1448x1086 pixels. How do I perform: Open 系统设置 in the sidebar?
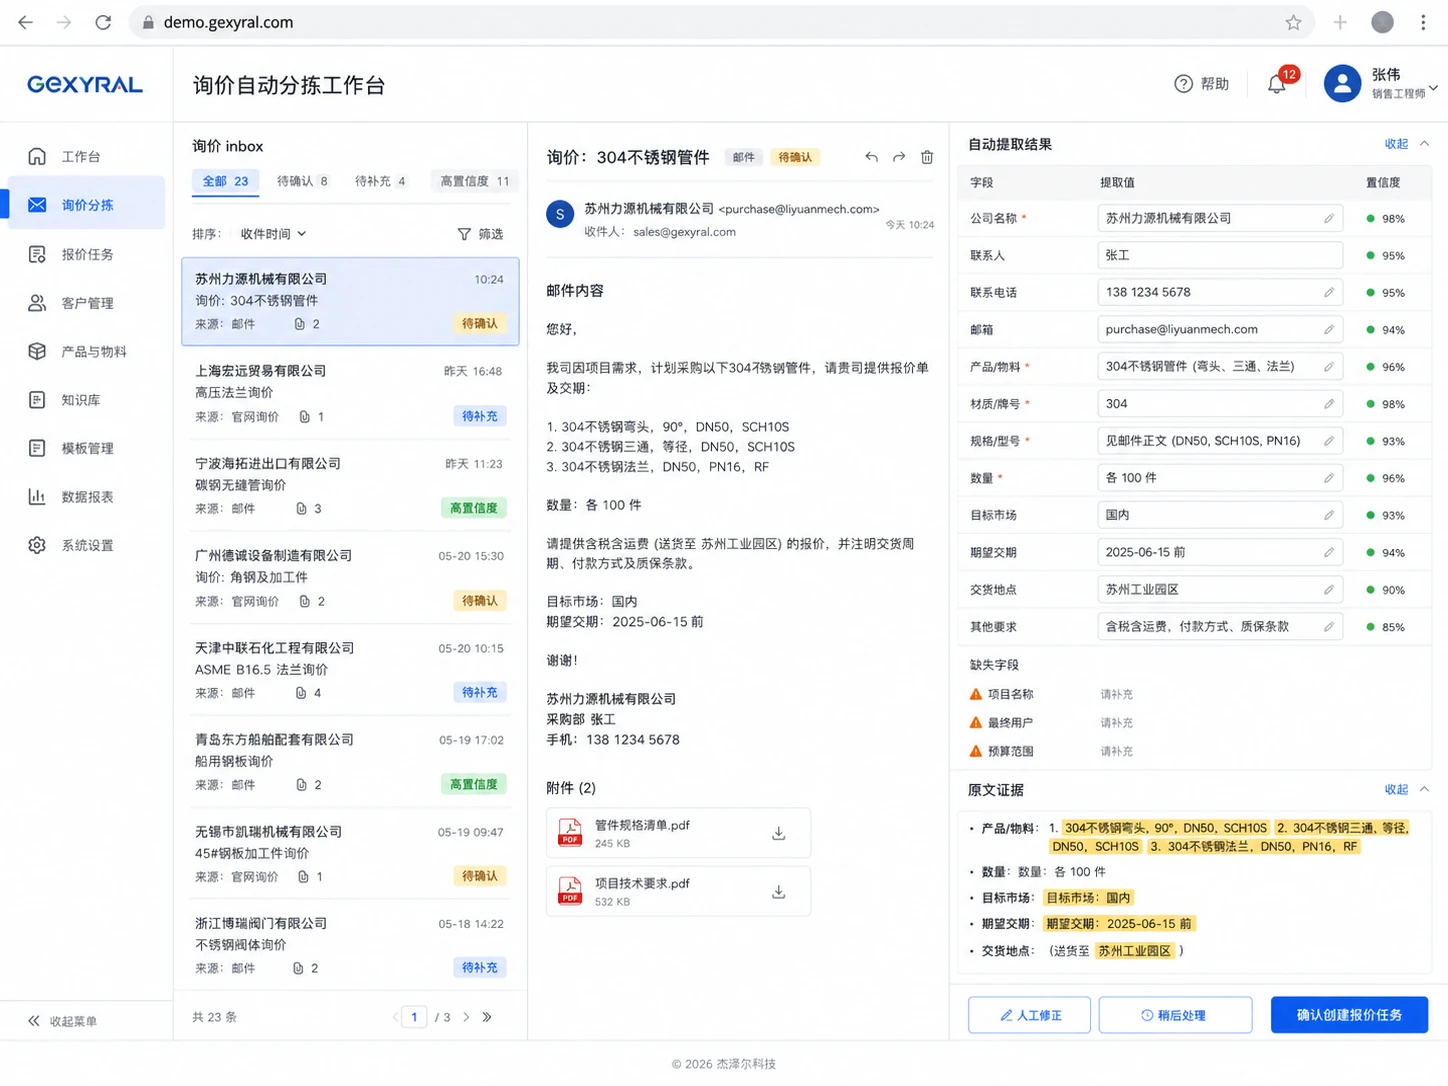point(86,545)
